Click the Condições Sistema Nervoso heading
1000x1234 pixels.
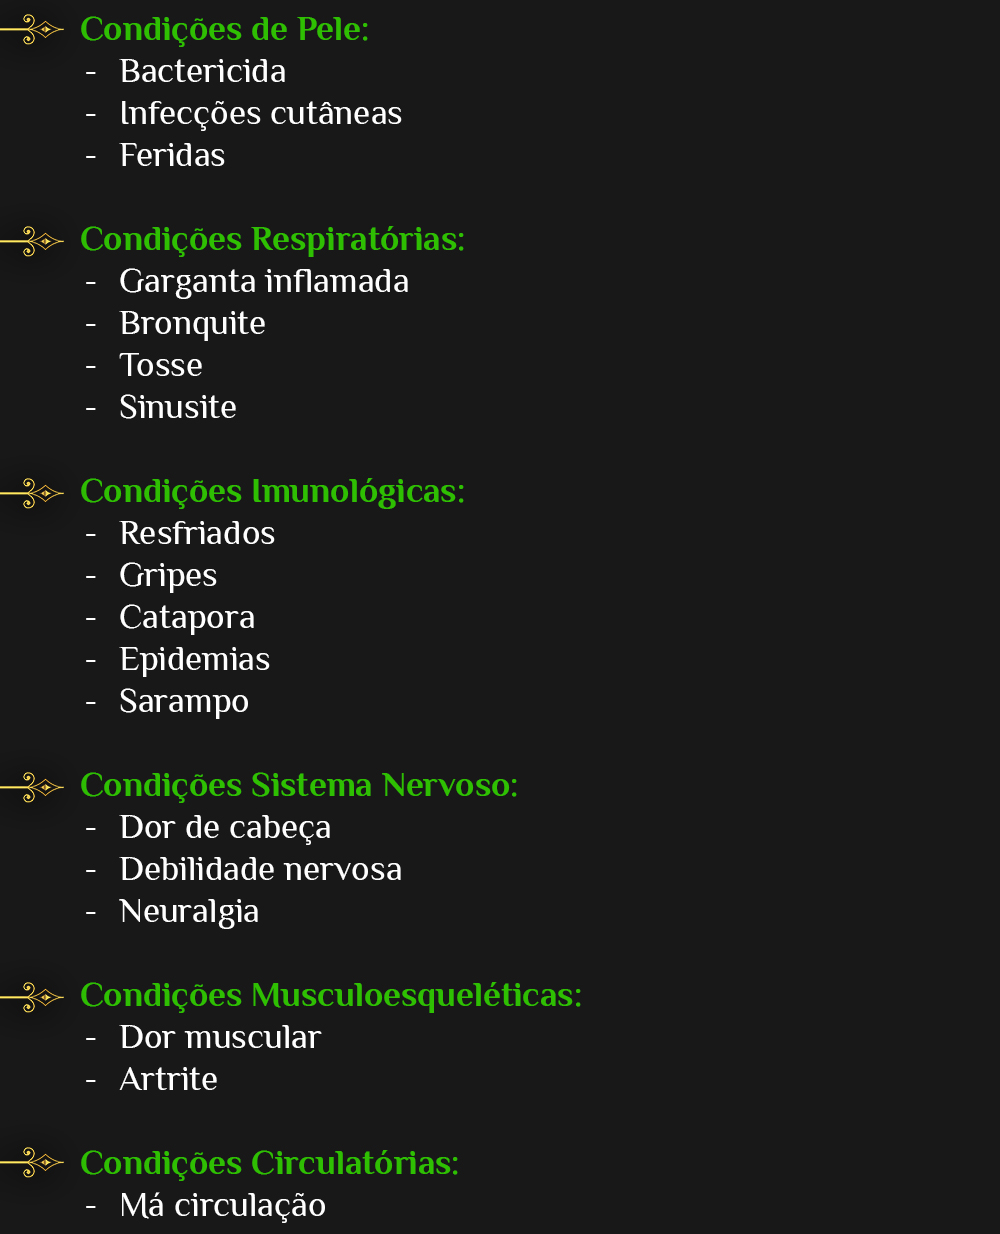coord(299,786)
